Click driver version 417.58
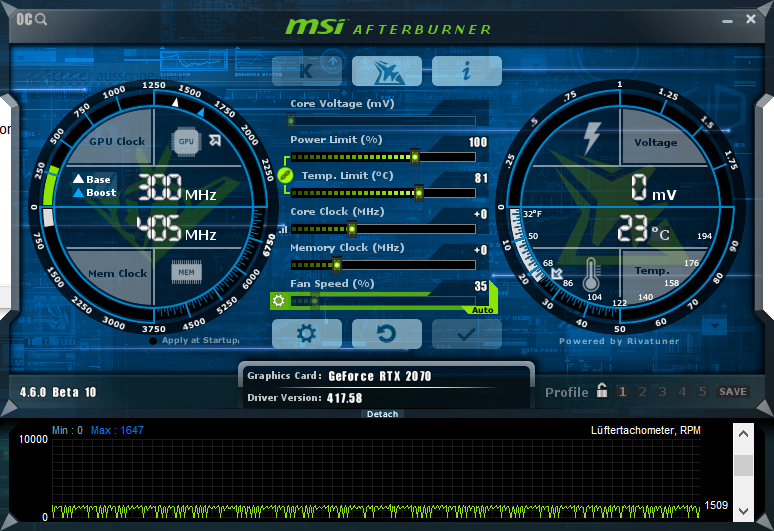774x531 pixels. (345, 398)
